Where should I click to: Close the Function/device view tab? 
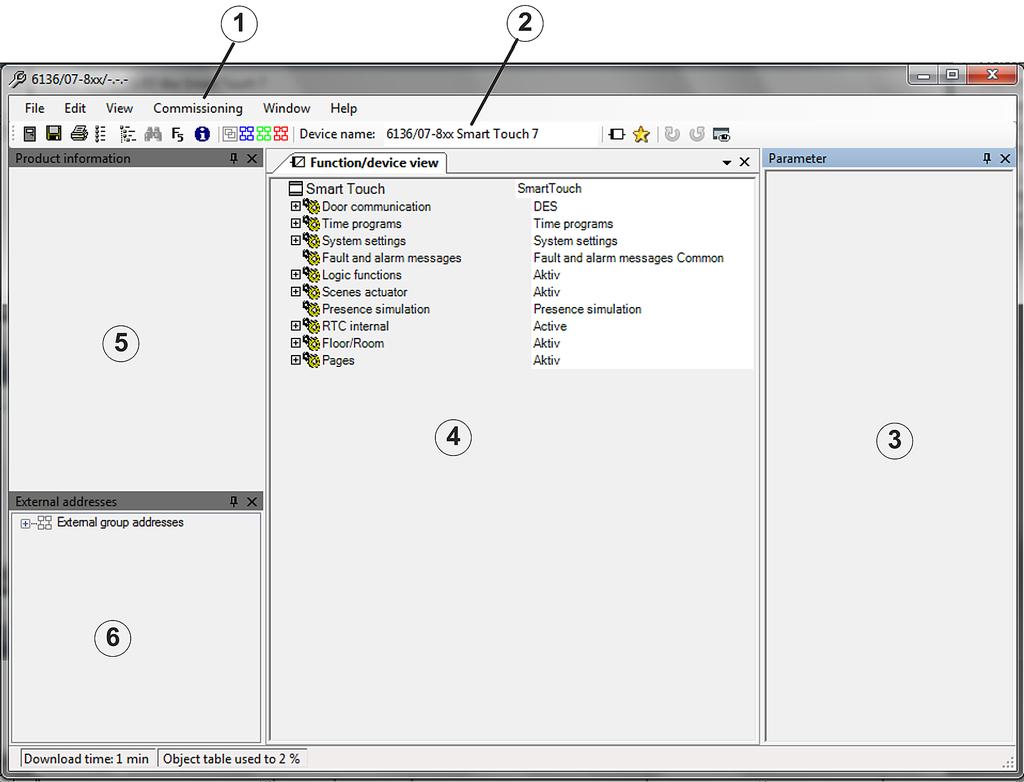click(744, 162)
